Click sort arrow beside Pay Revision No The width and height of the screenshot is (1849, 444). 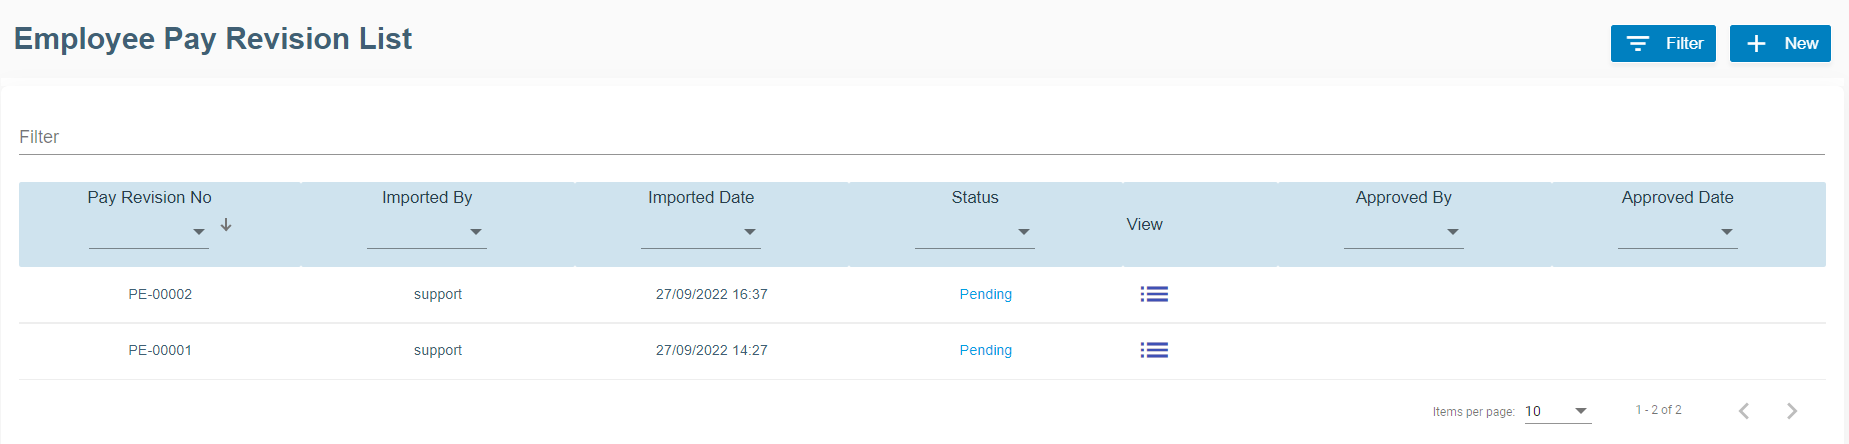[x=226, y=225]
